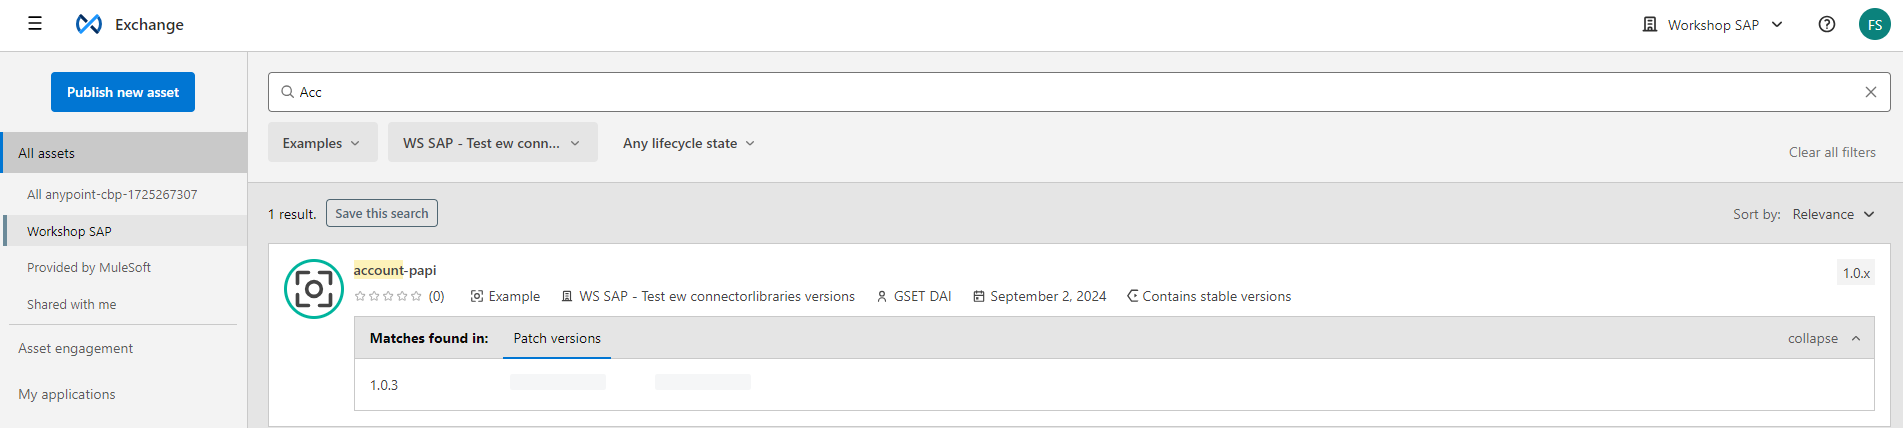Select the Patch versions tab
This screenshot has height=428, width=1903.
click(557, 338)
